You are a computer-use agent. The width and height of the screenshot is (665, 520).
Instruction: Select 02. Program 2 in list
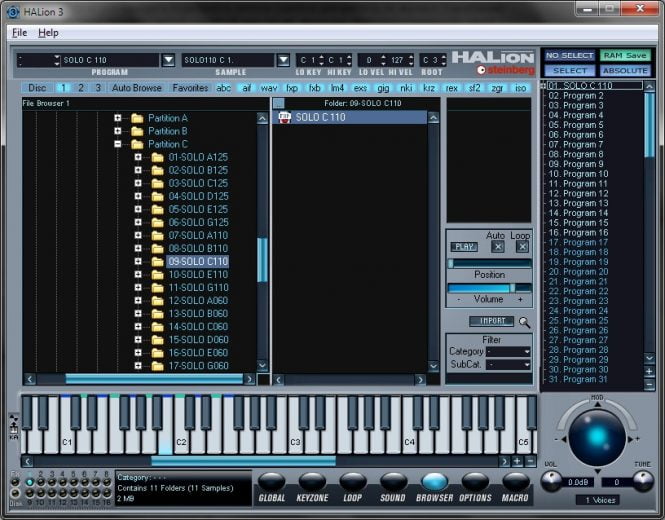[x=575, y=95]
